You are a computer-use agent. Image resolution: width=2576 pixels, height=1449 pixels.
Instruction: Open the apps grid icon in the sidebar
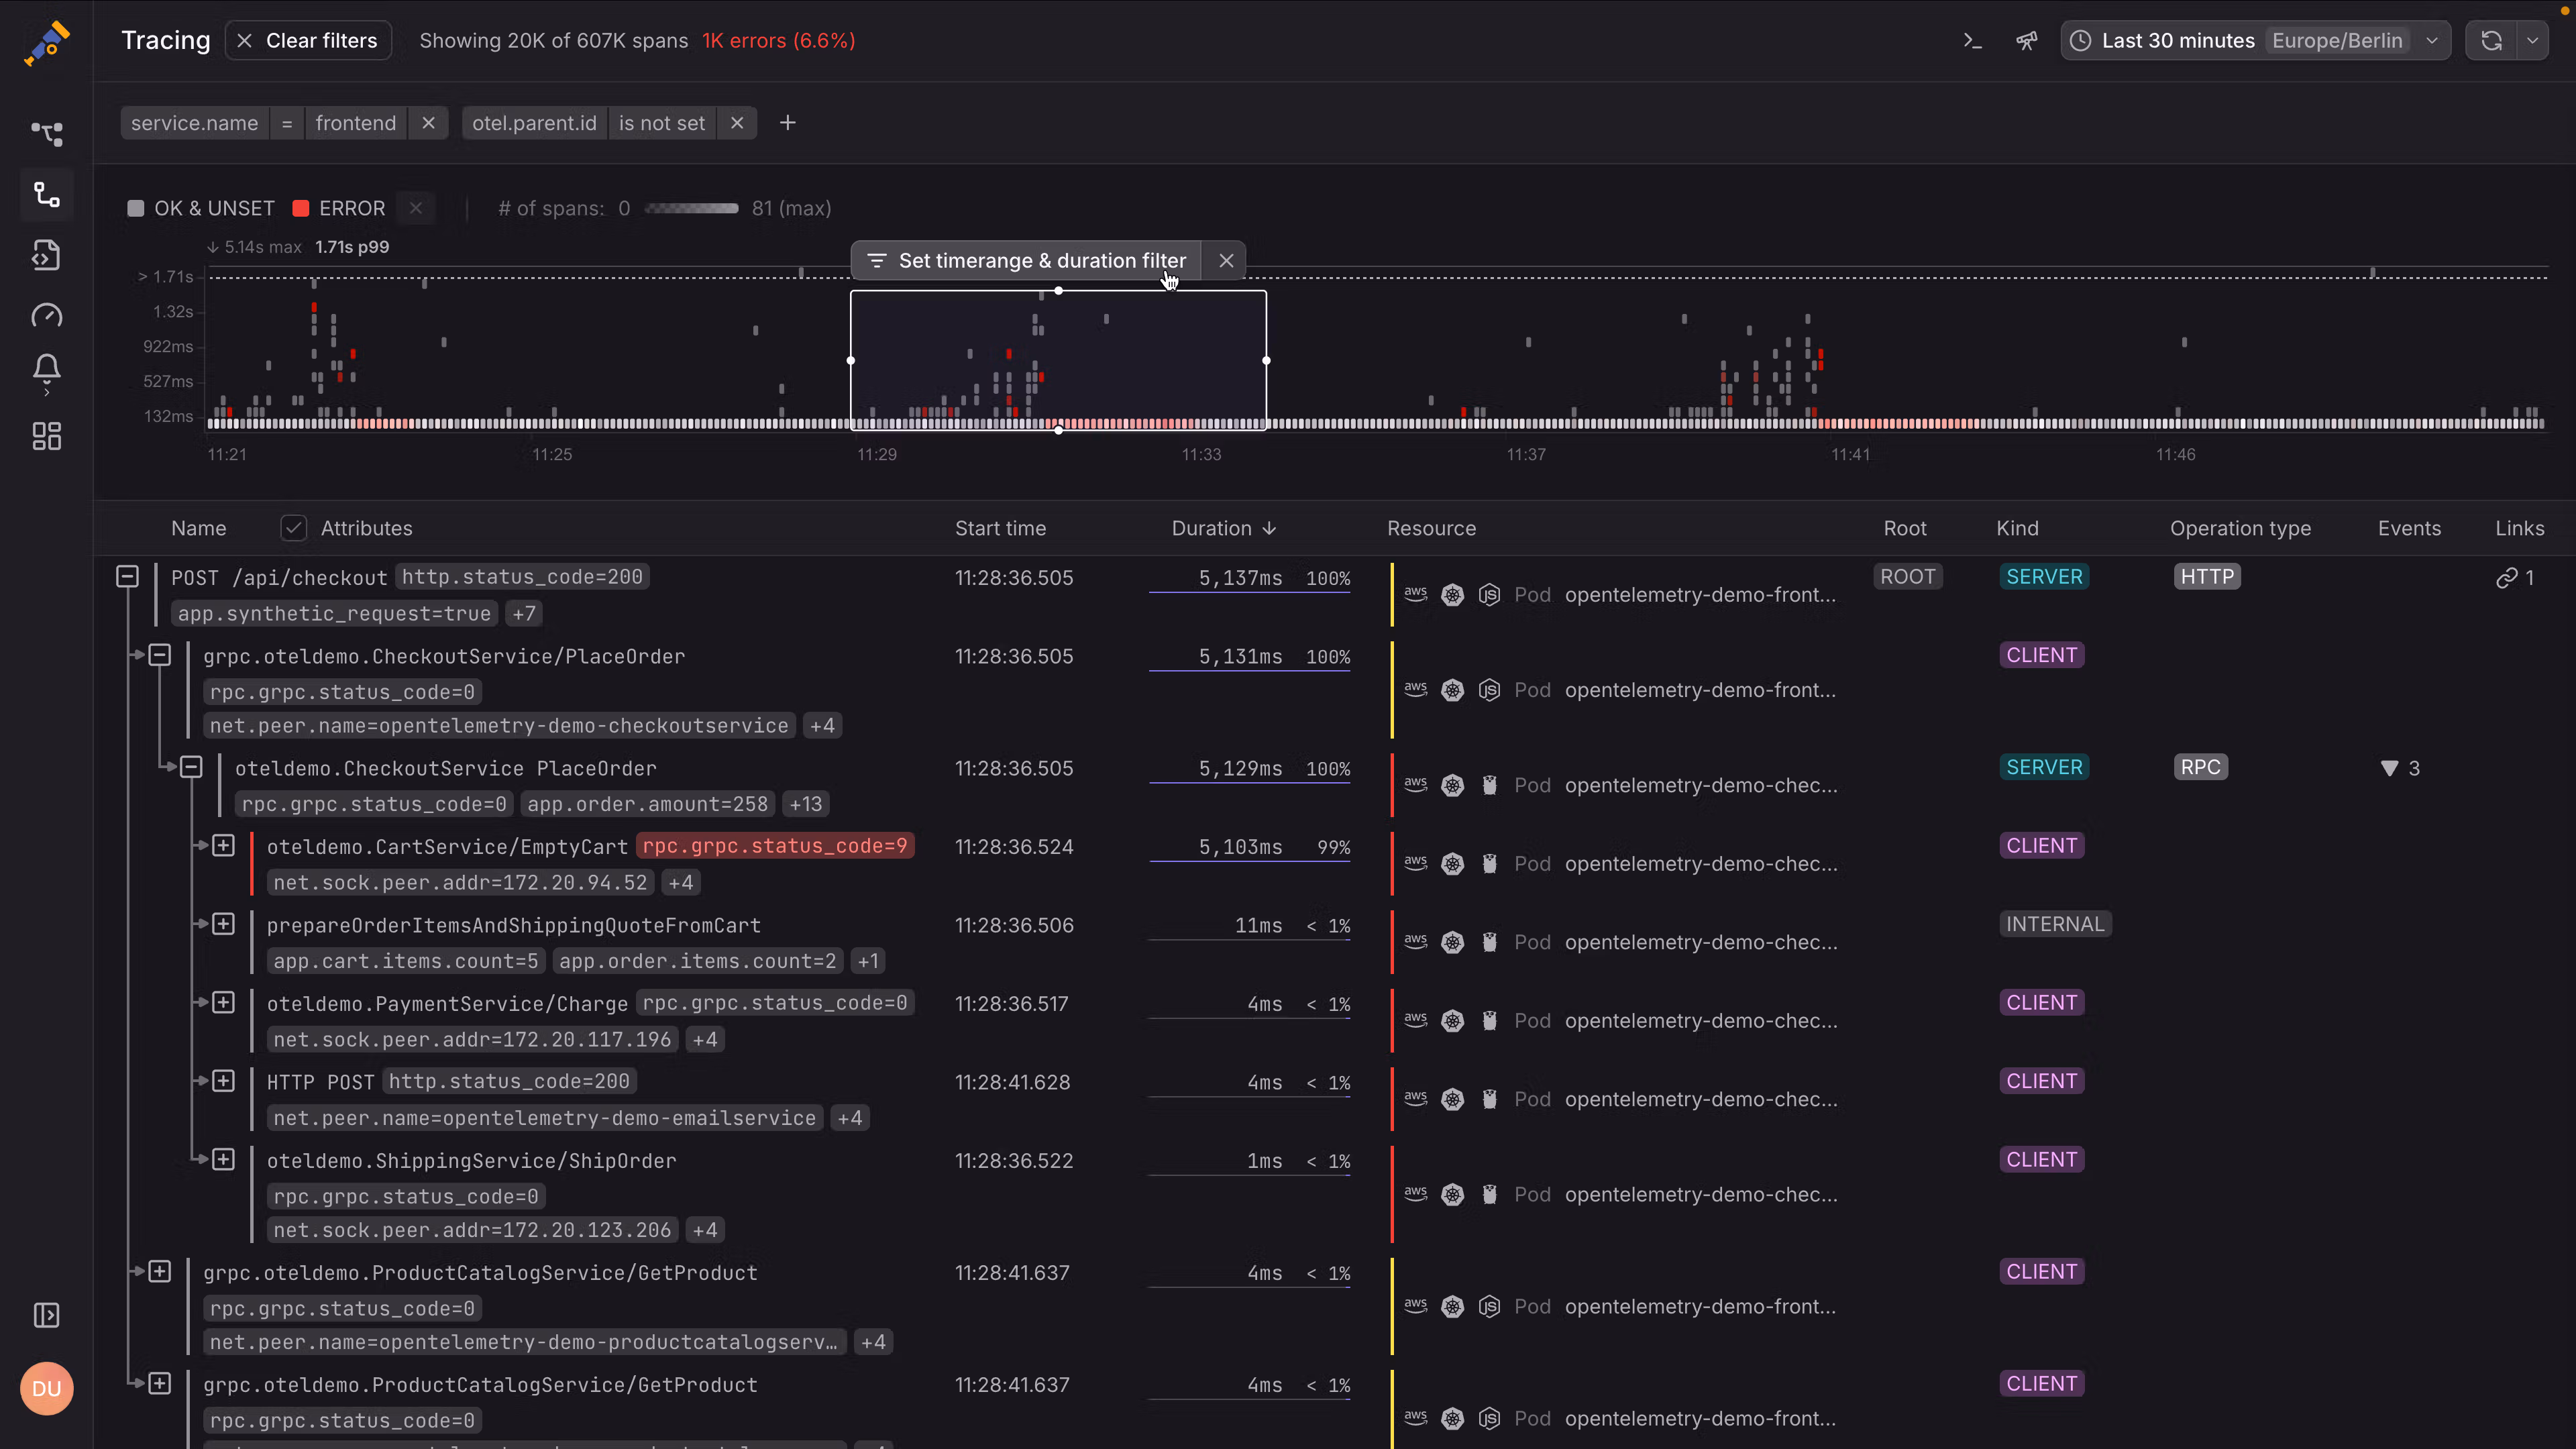(x=46, y=436)
